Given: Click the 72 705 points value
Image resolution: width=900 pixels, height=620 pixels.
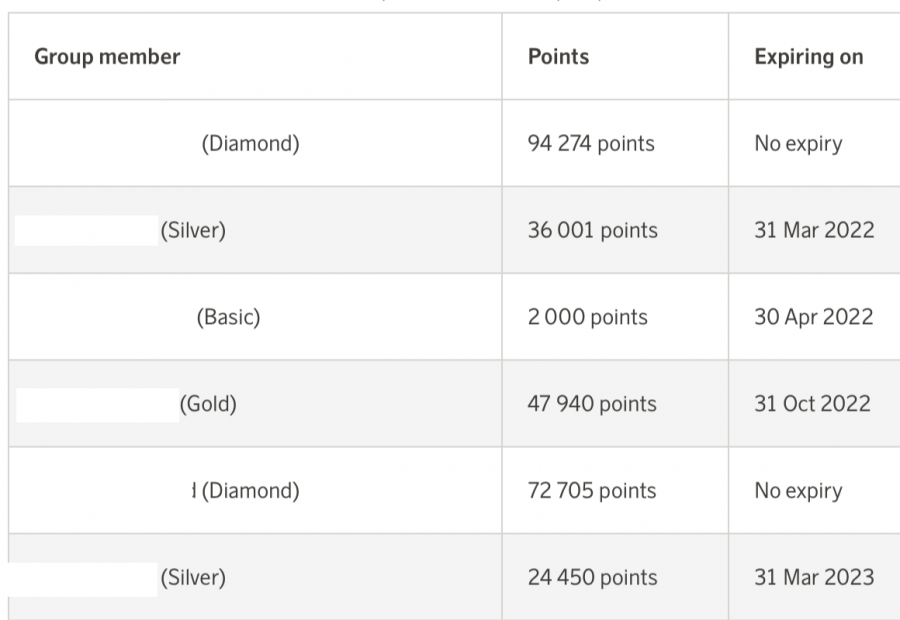Looking at the screenshot, I should pyautogui.click(x=592, y=492).
